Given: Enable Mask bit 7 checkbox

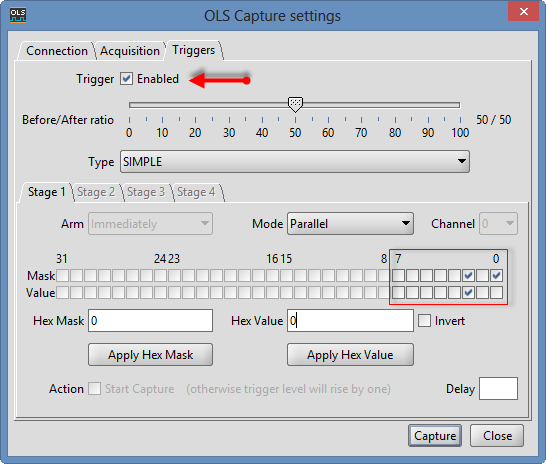Looking at the screenshot, I should pyautogui.click(x=398, y=276).
